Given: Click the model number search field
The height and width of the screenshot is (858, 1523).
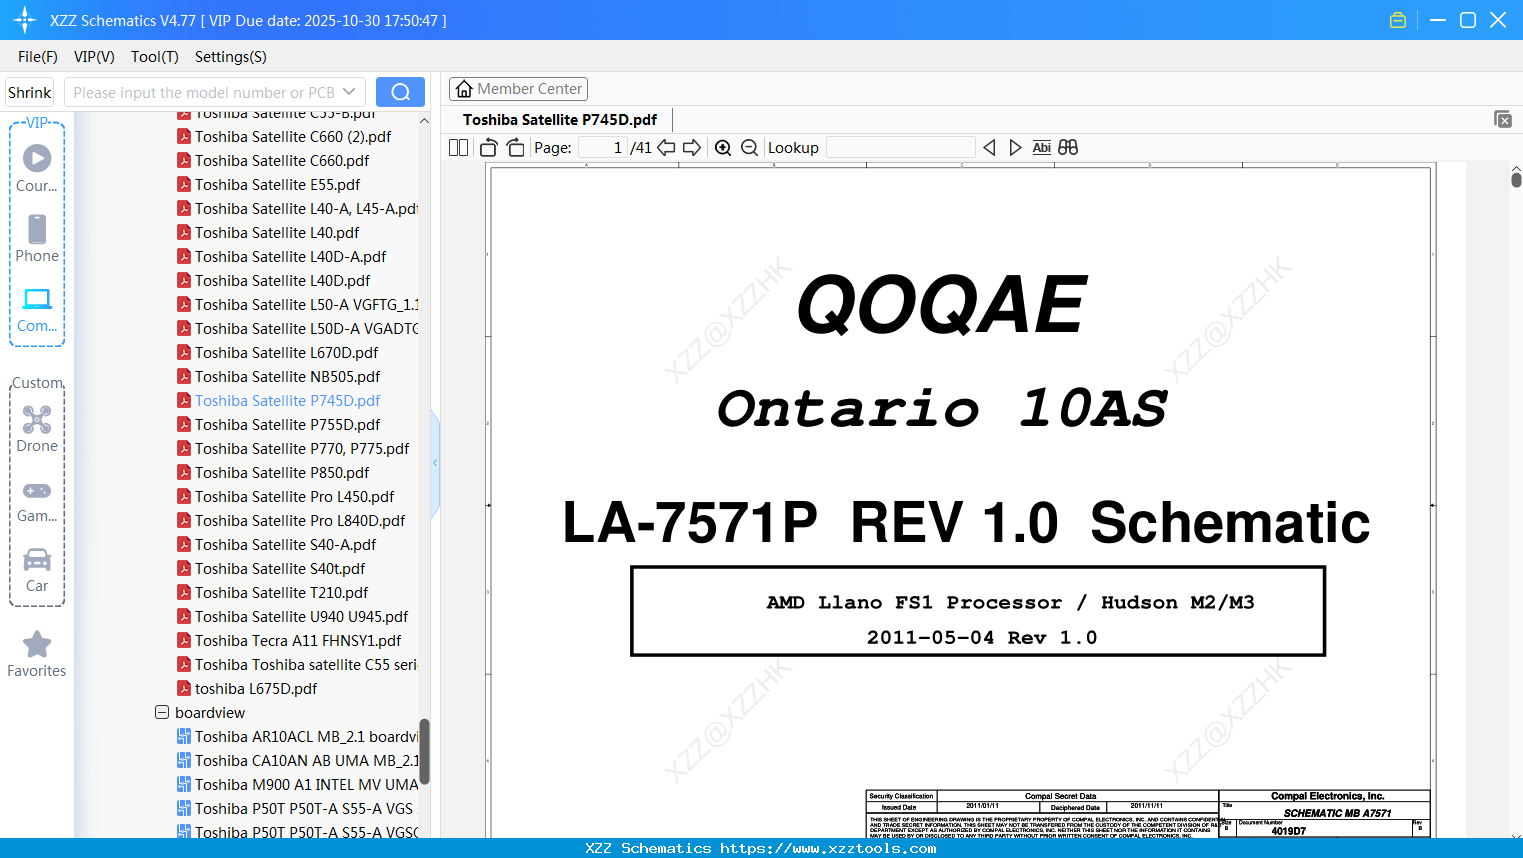Looking at the screenshot, I should pos(204,92).
